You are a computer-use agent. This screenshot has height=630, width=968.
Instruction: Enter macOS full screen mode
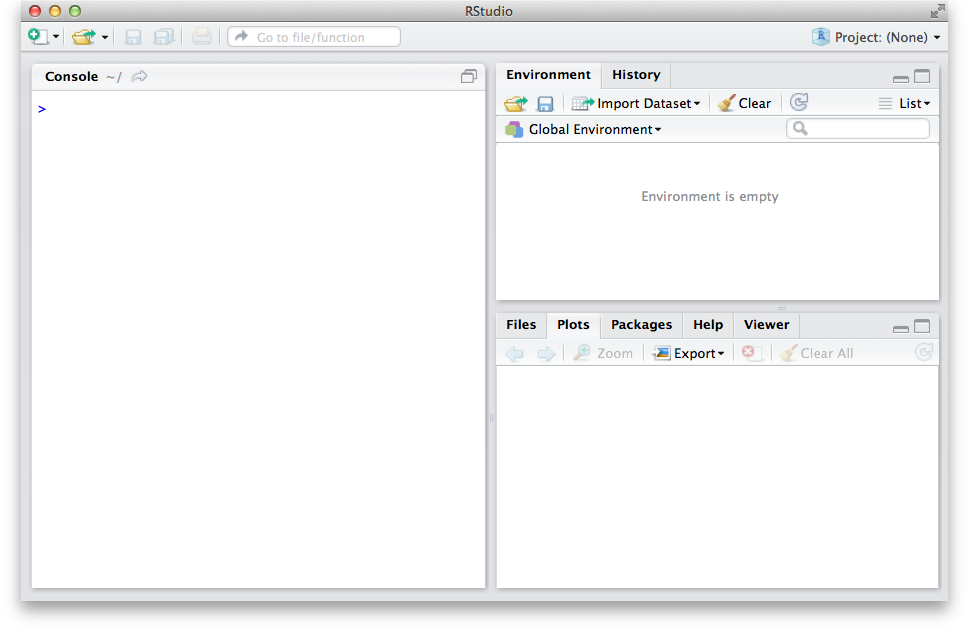click(x=937, y=11)
